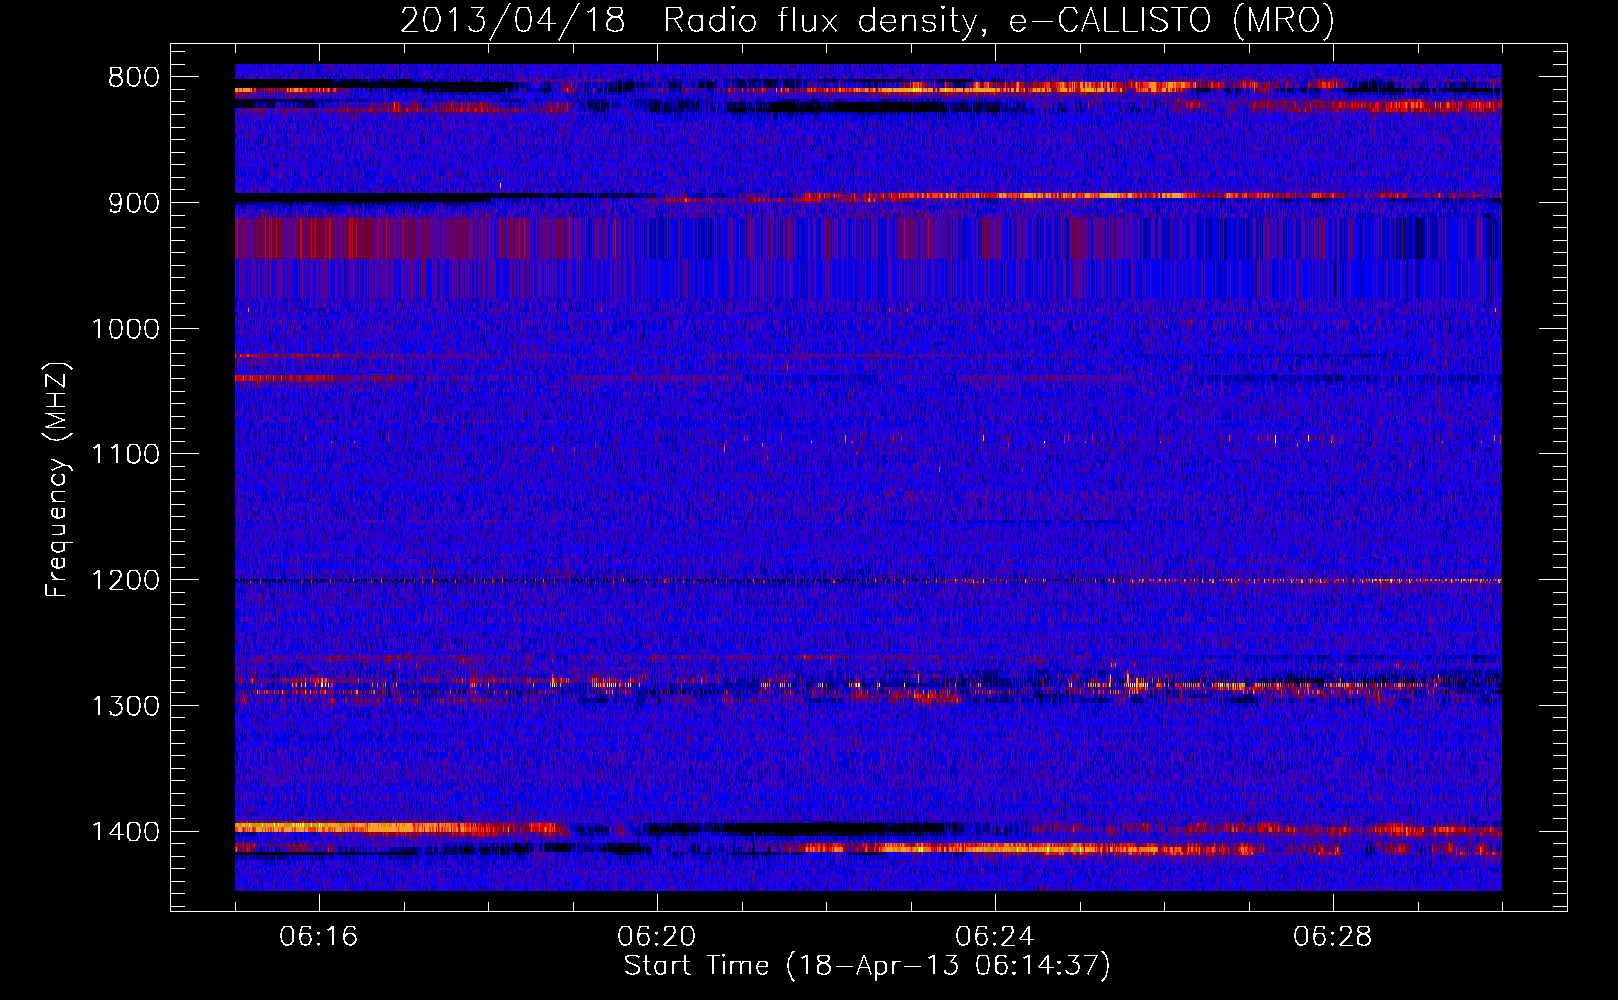Select the 800 frequency axis label
Screen dimensions: 1618x1000
click(133, 78)
